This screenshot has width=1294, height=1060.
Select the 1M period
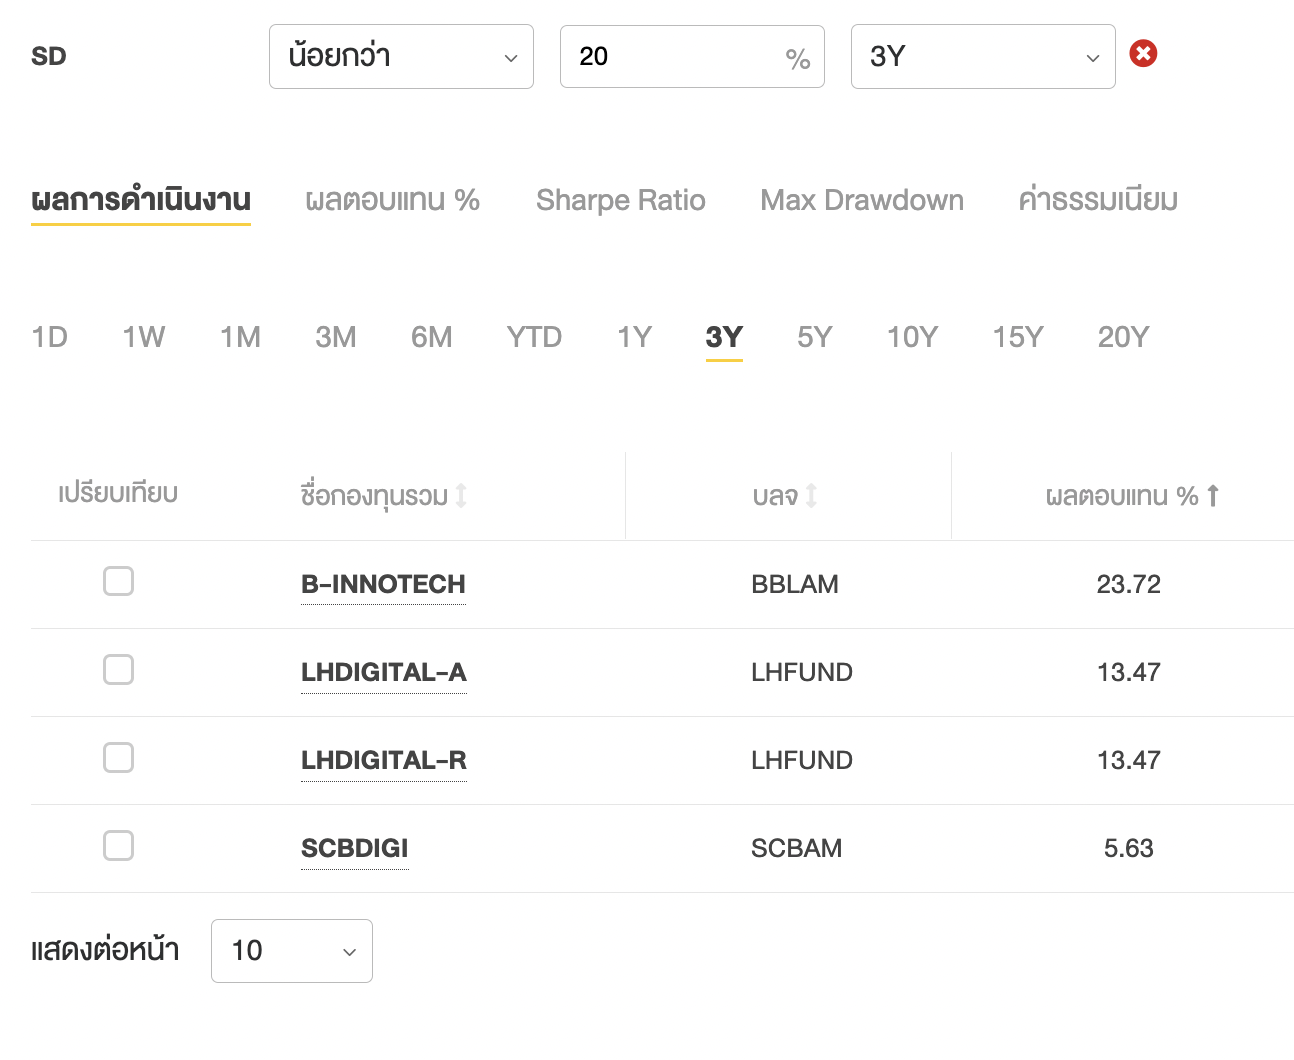tap(240, 337)
